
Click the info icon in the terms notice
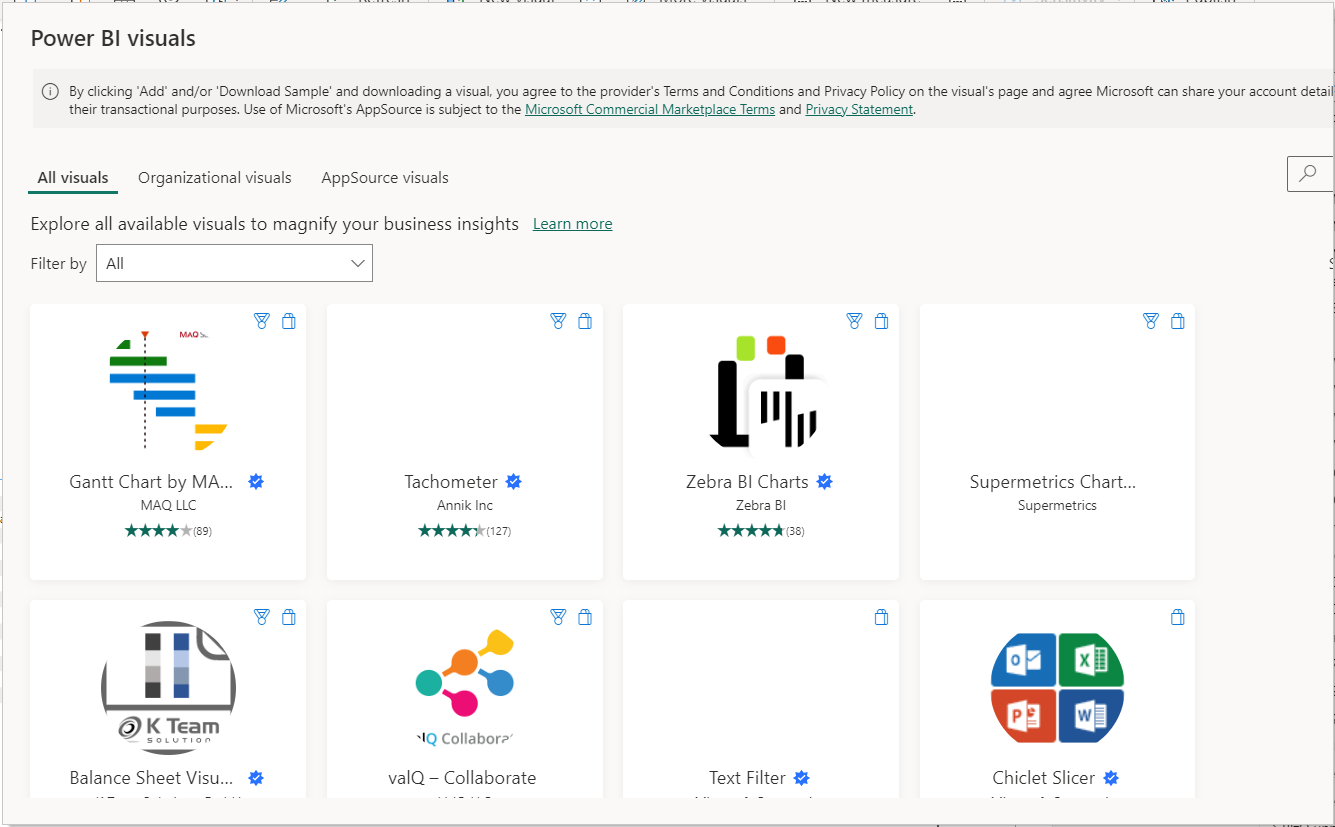coord(50,91)
